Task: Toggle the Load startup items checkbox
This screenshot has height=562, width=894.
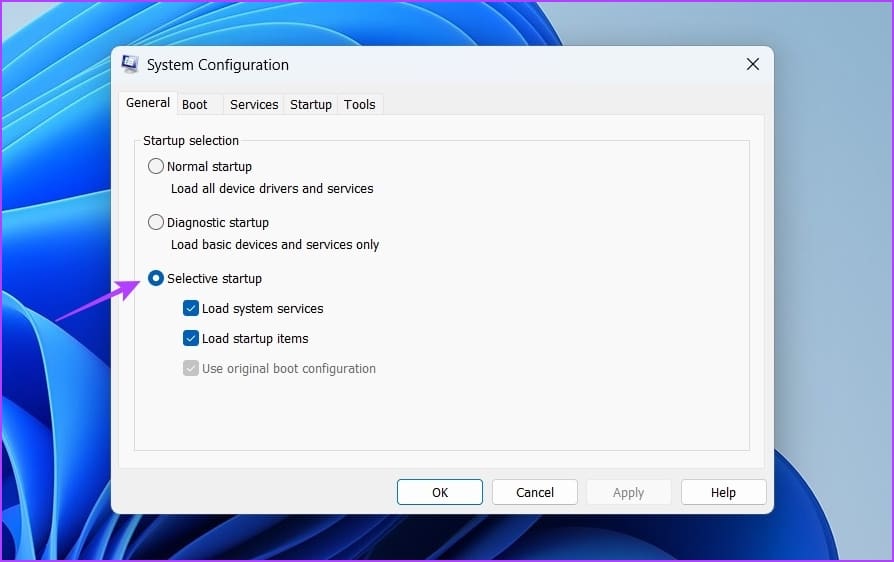Action: 191,339
